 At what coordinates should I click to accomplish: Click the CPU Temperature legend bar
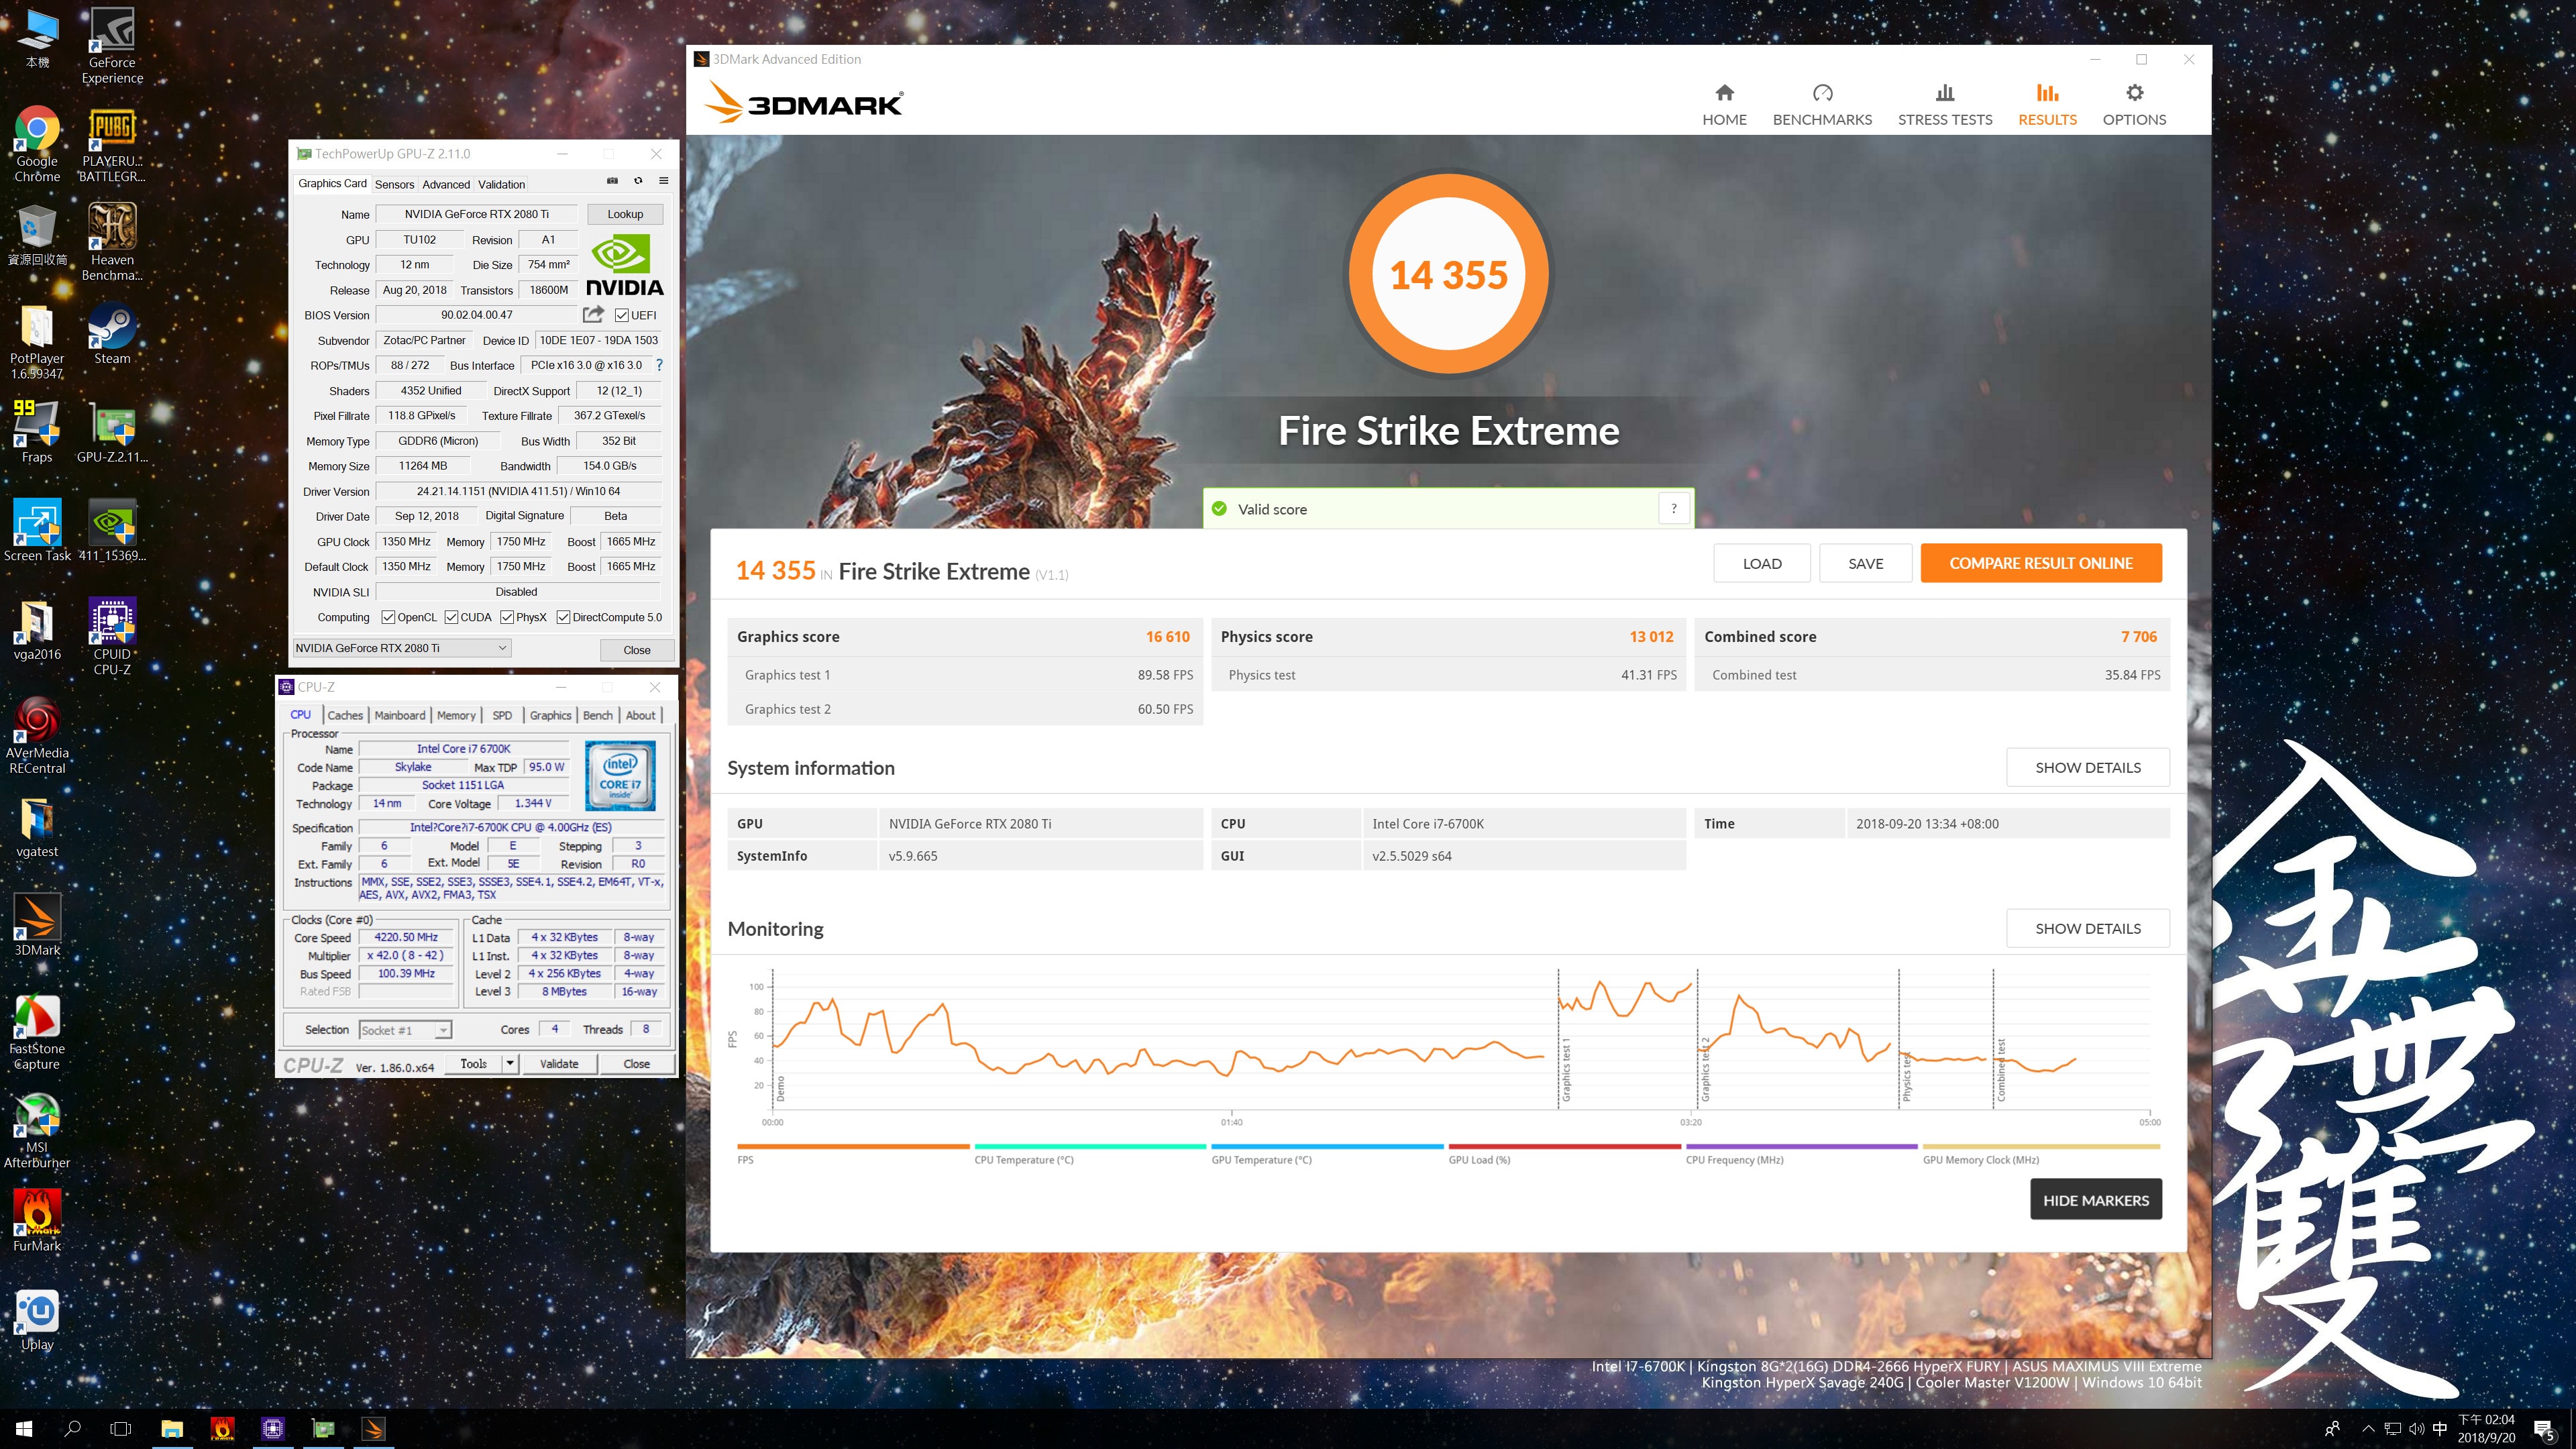click(1090, 1146)
